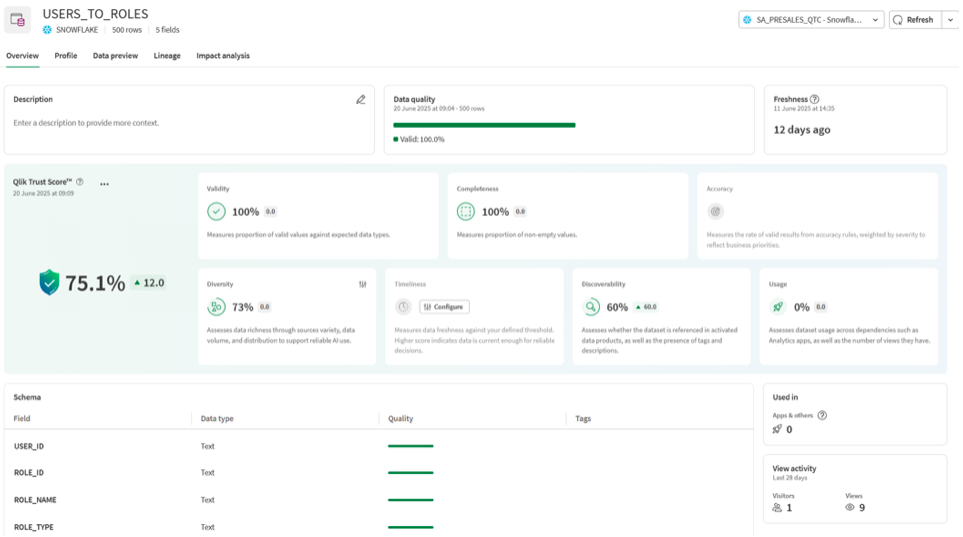This screenshot has height=537, width=963.
Task: Click the Validity checkmark icon
Action: point(216,212)
